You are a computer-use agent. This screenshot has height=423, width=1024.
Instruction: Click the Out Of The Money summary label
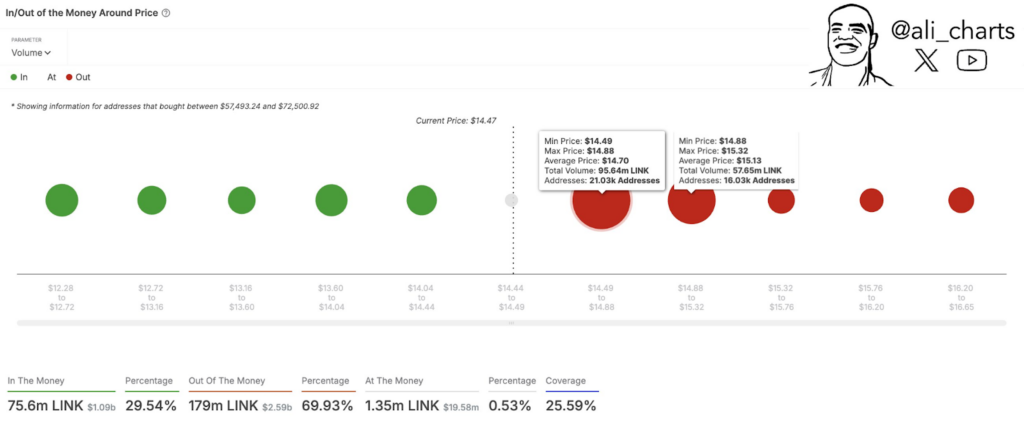pos(226,381)
